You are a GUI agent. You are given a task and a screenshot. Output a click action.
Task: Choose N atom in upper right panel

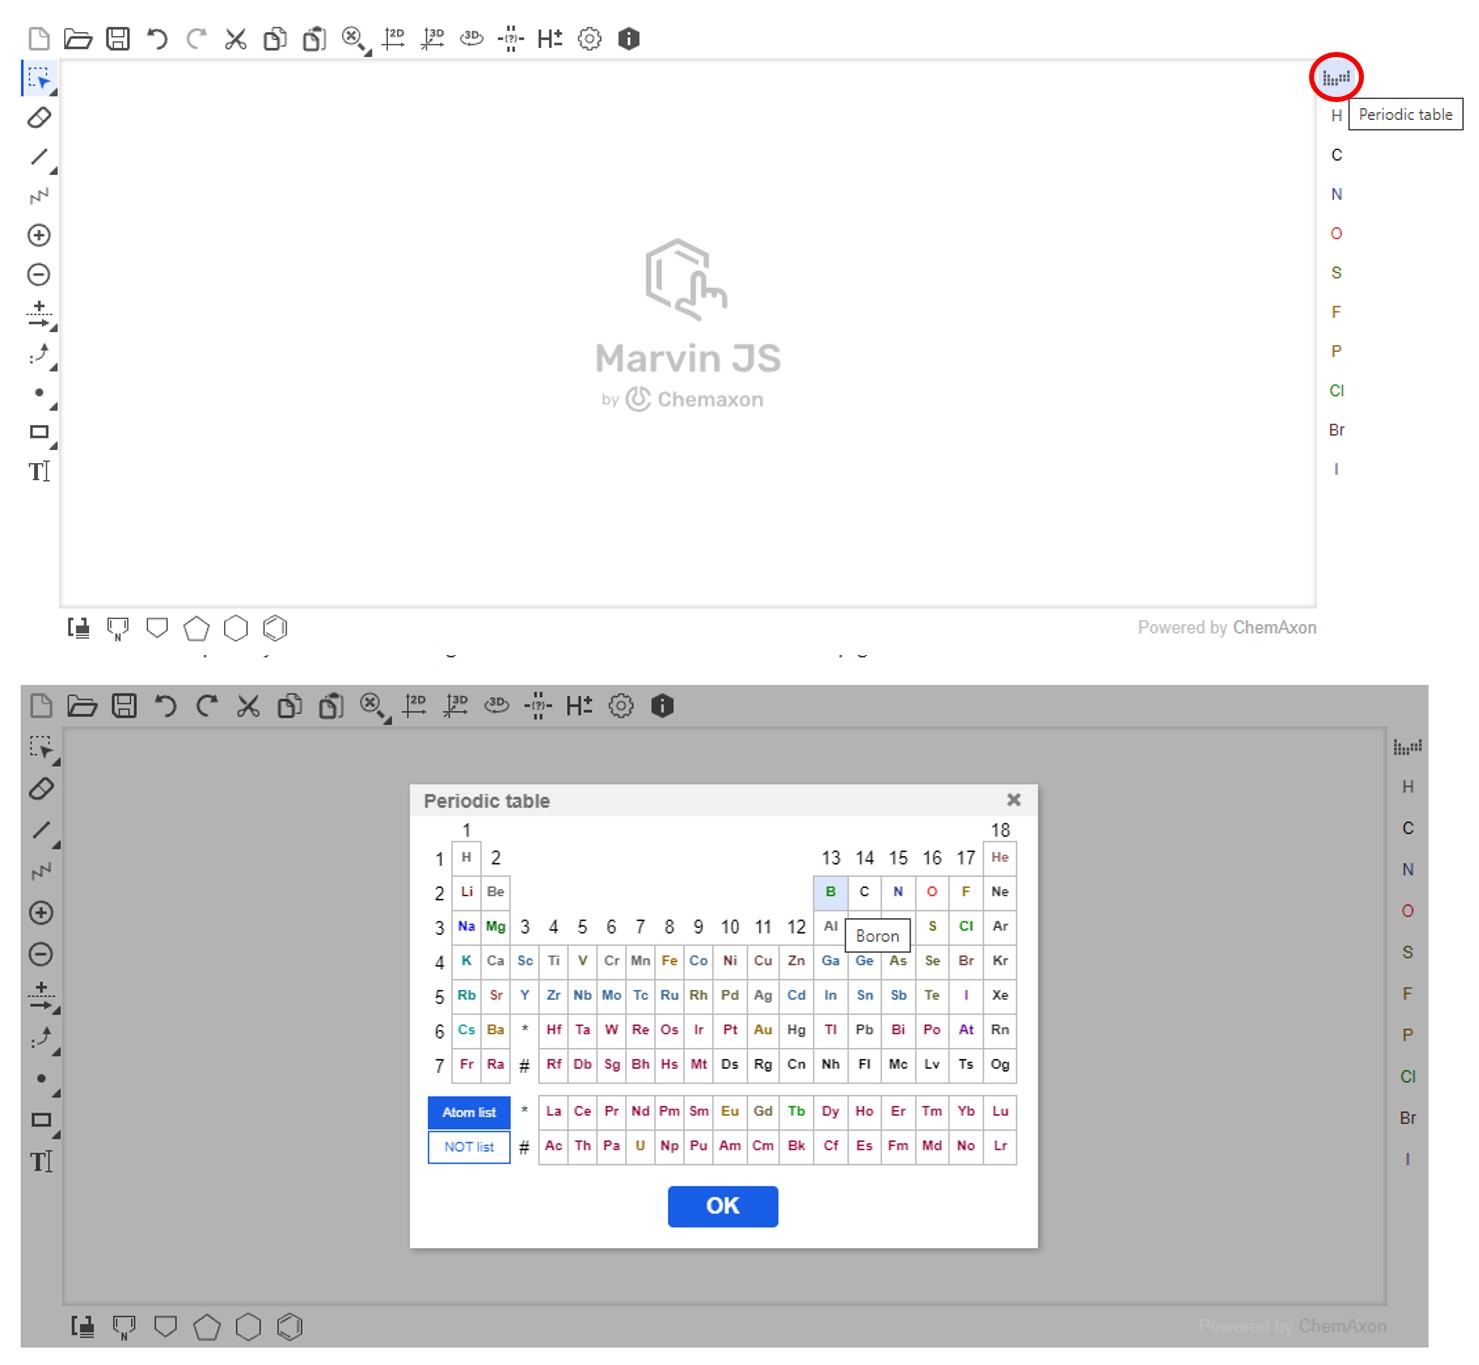point(1337,194)
